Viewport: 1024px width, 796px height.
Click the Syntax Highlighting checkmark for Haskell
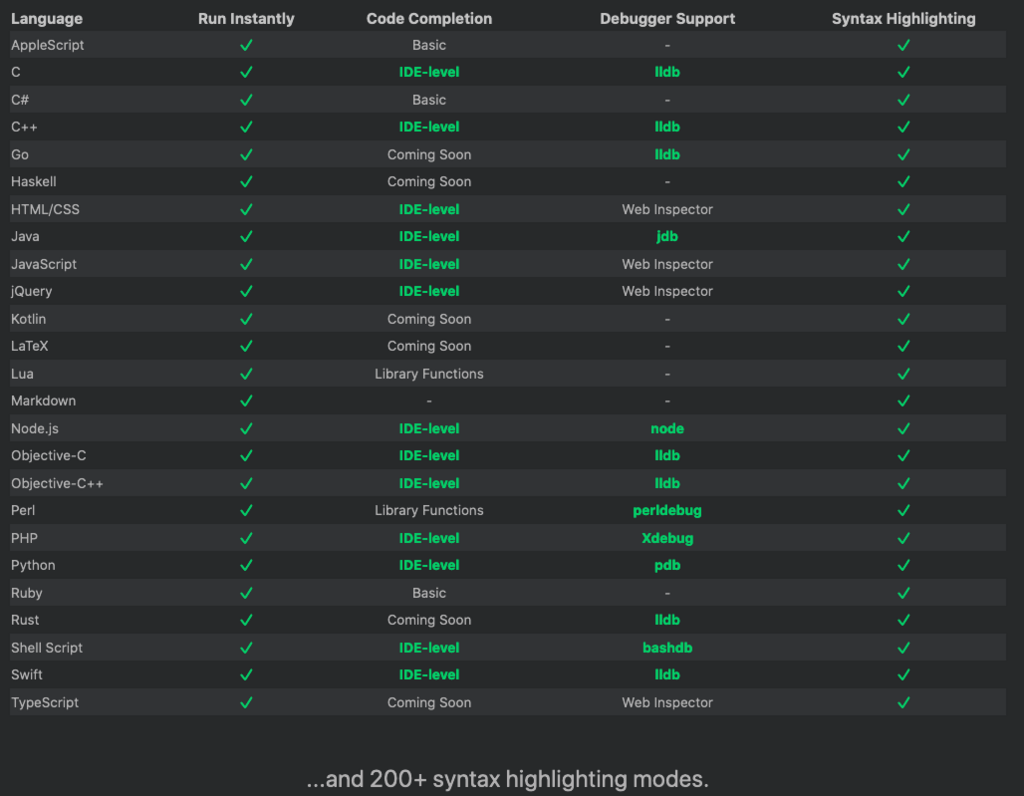click(904, 182)
